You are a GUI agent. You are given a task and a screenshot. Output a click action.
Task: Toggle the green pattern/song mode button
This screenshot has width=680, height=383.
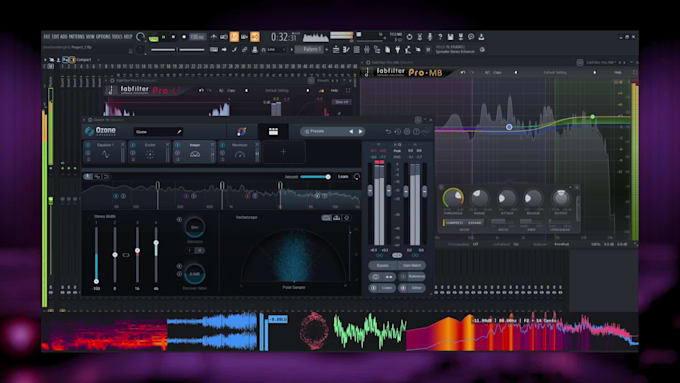coord(154,38)
